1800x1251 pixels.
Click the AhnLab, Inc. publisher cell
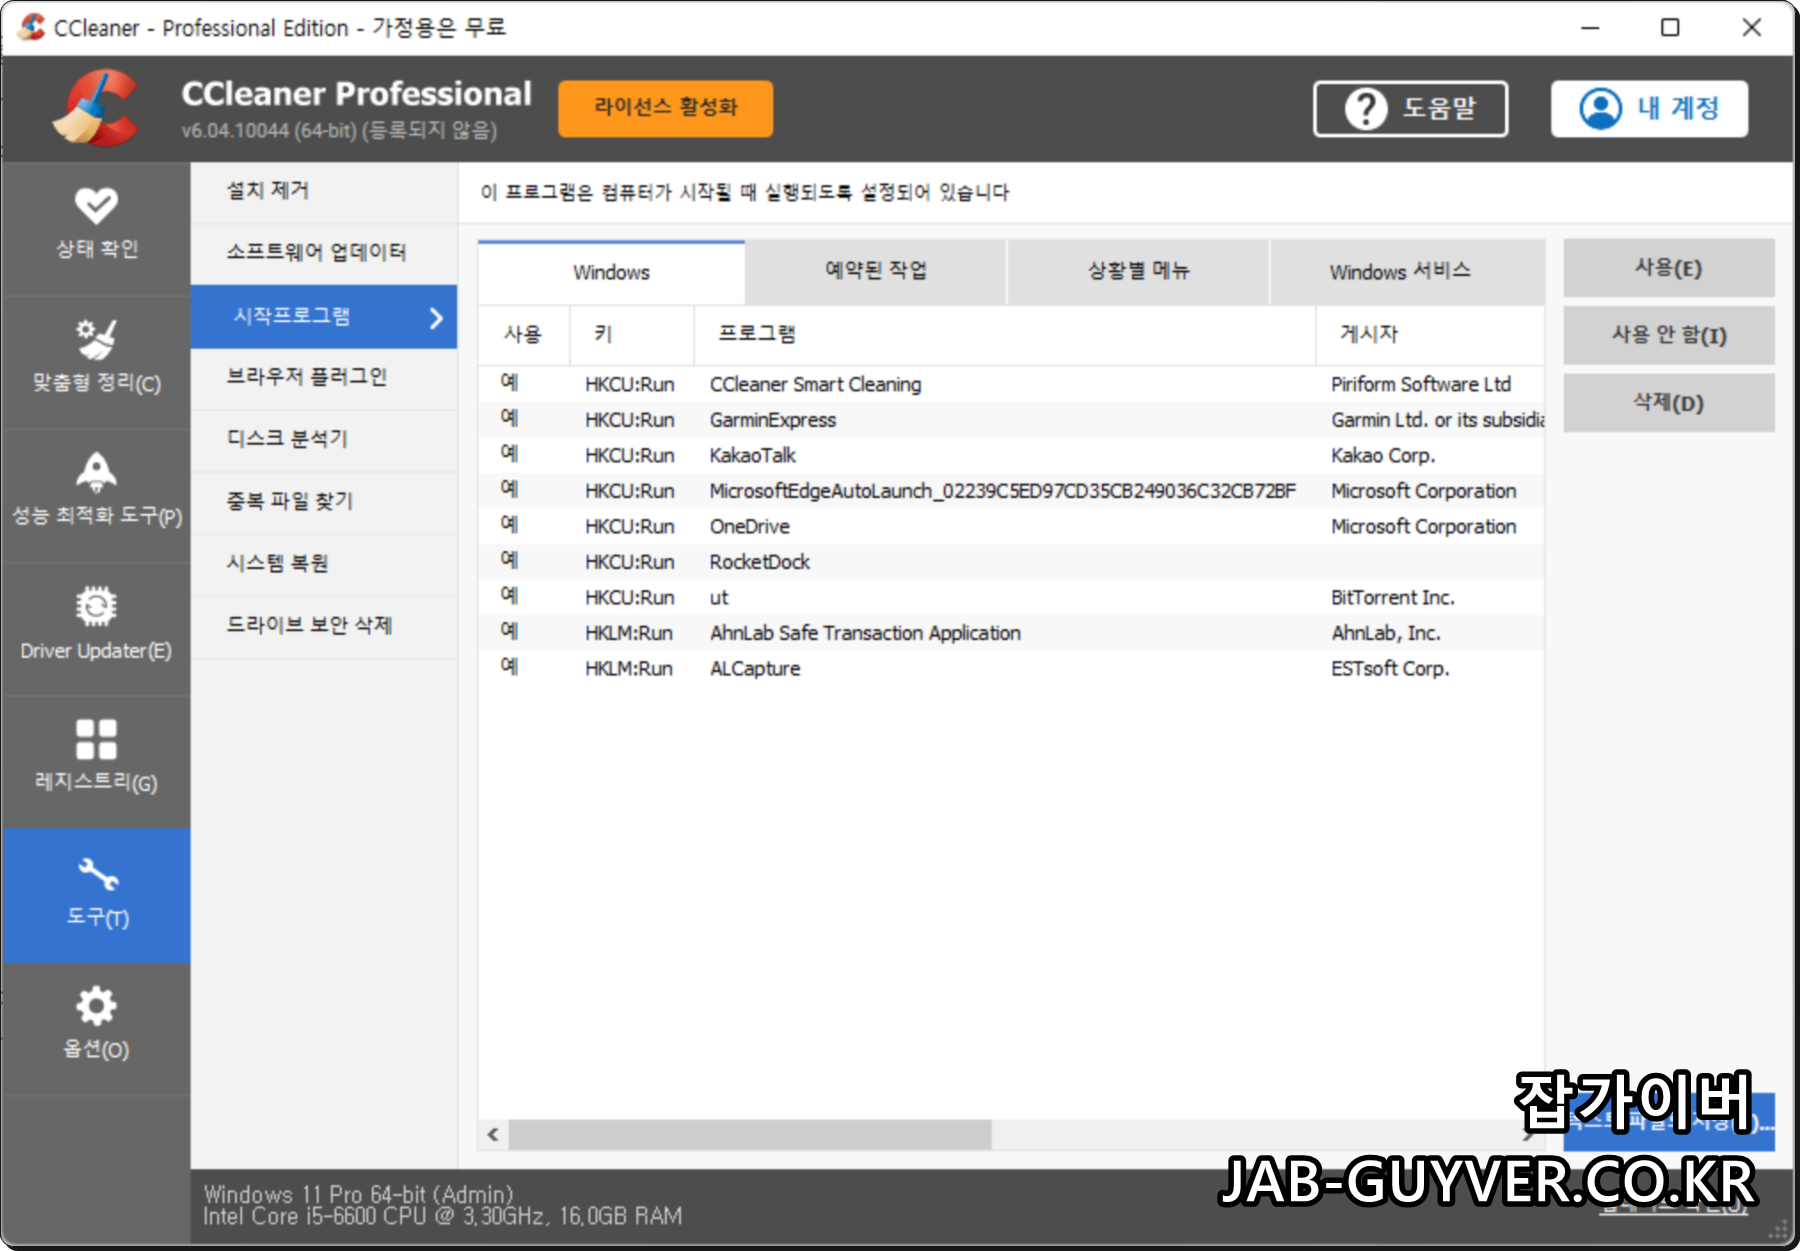pos(1386,633)
